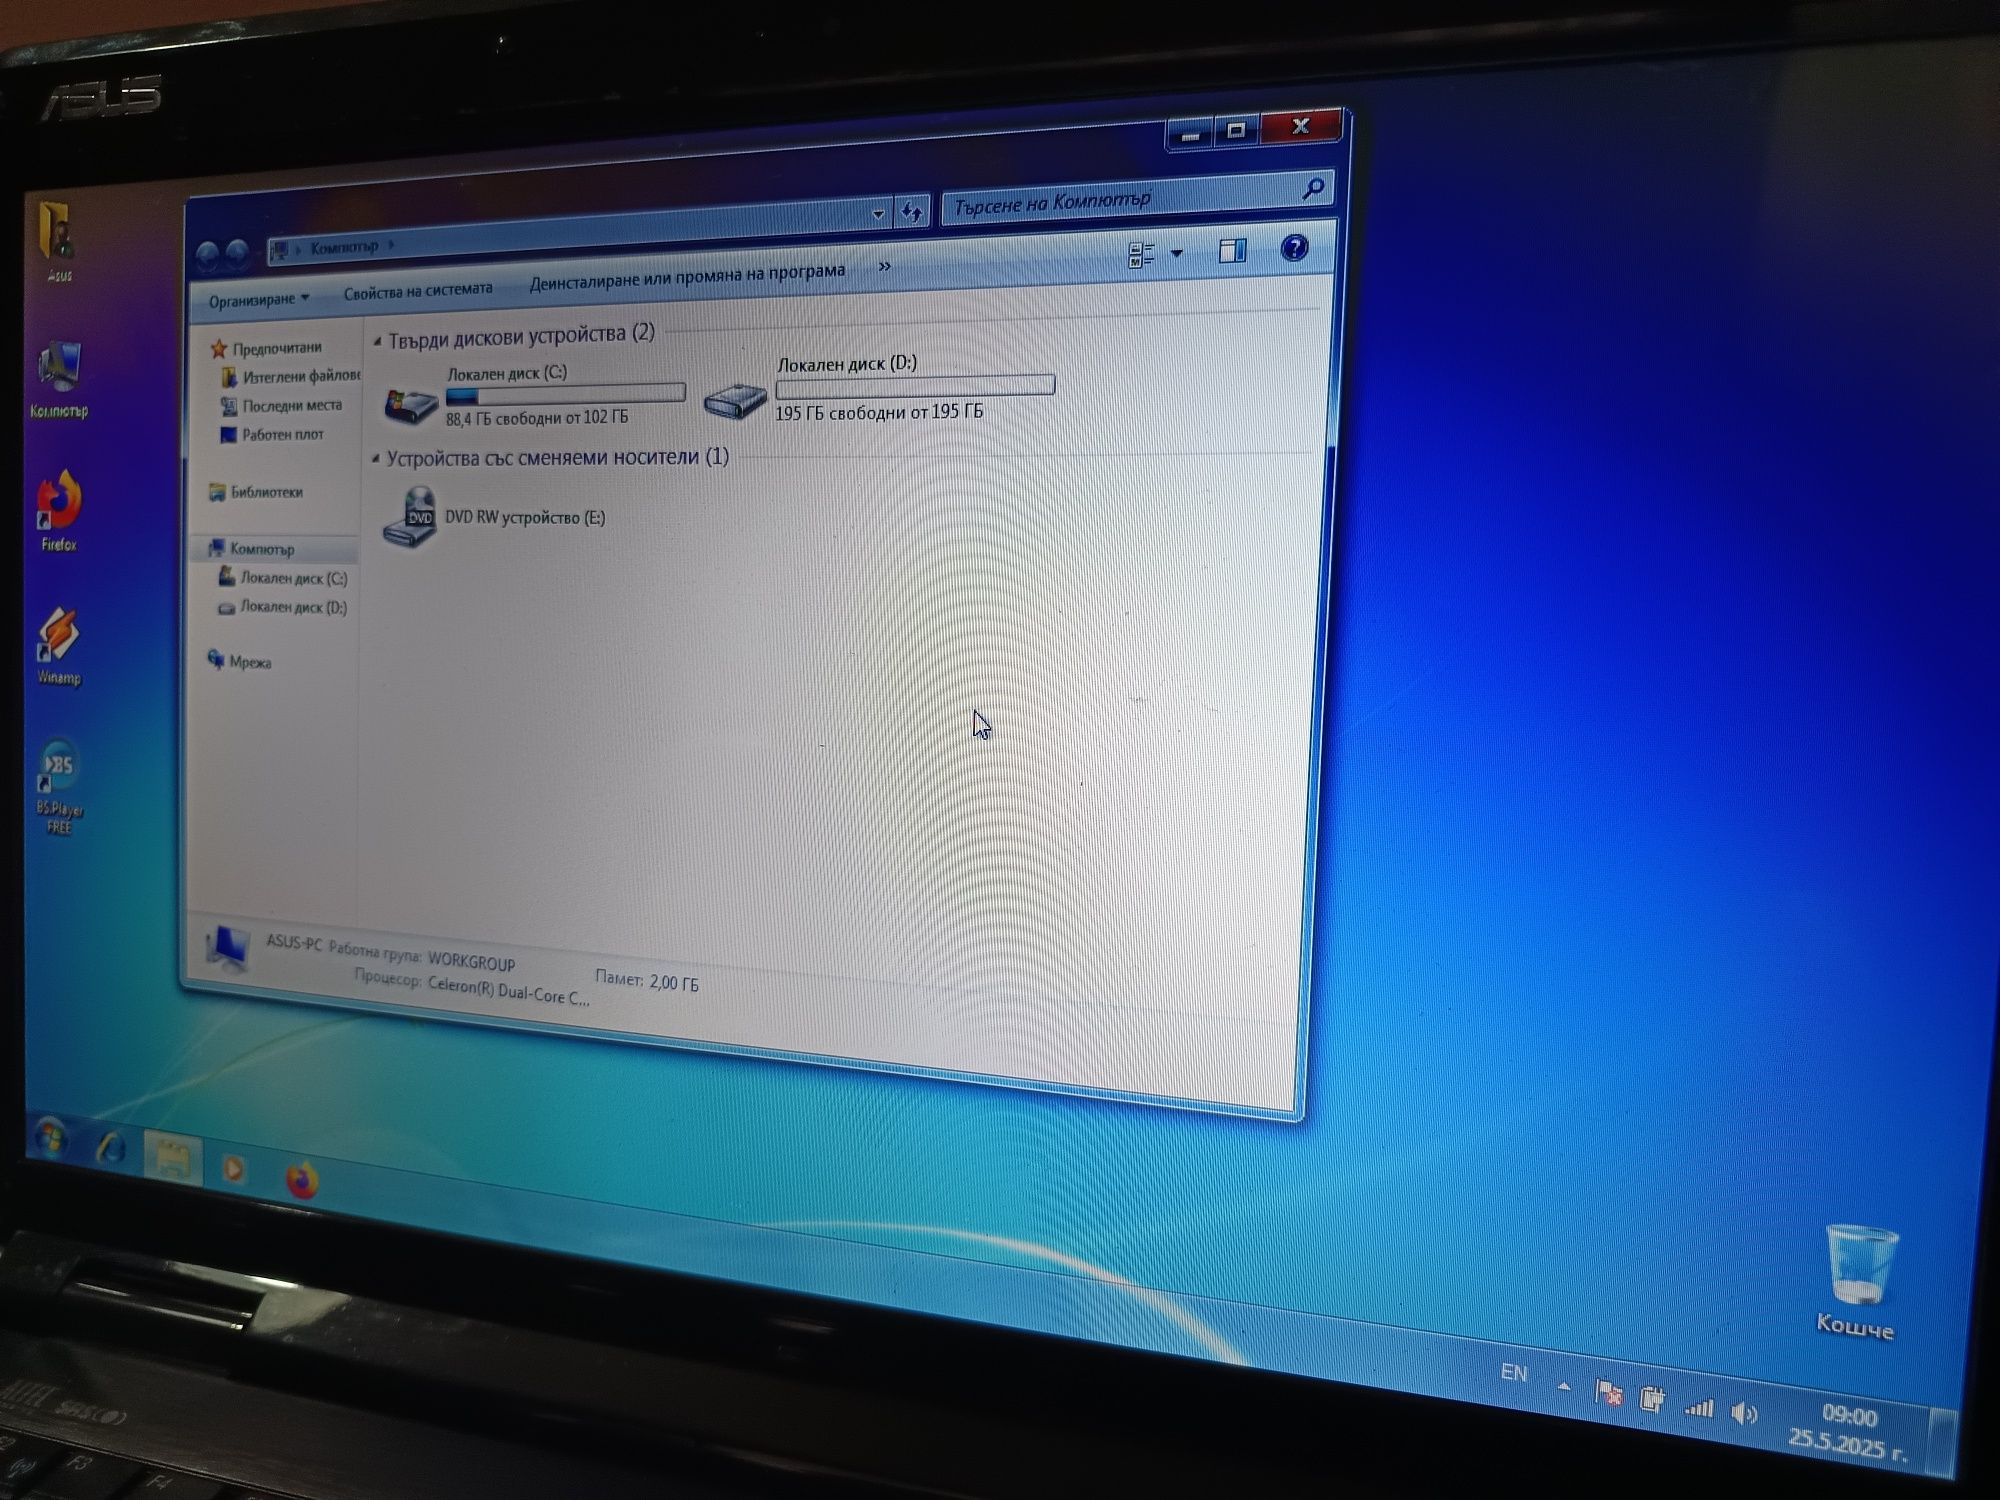The width and height of the screenshot is (2000, 1500).
Task: Click the WORKGROUP value in details pane
Action: pyautogui.click(x=471, y=962)
